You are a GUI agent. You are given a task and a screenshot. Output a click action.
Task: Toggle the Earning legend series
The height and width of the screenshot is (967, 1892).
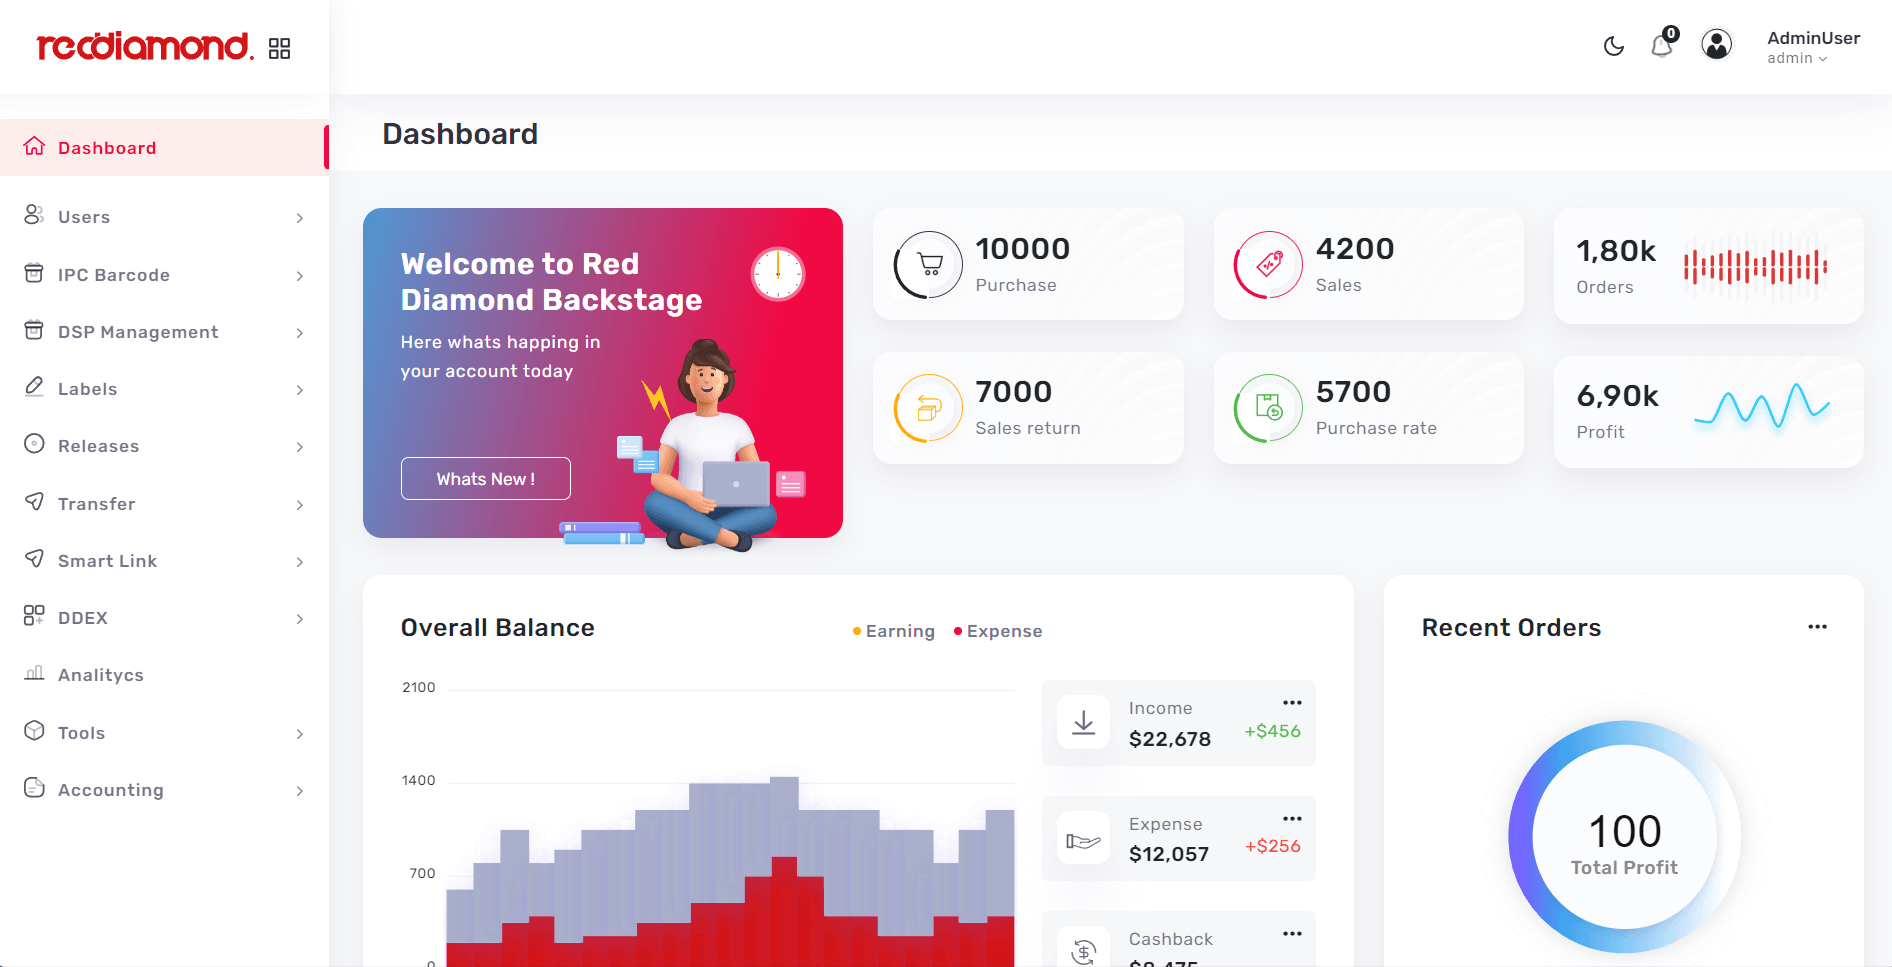tap(893, 631)
